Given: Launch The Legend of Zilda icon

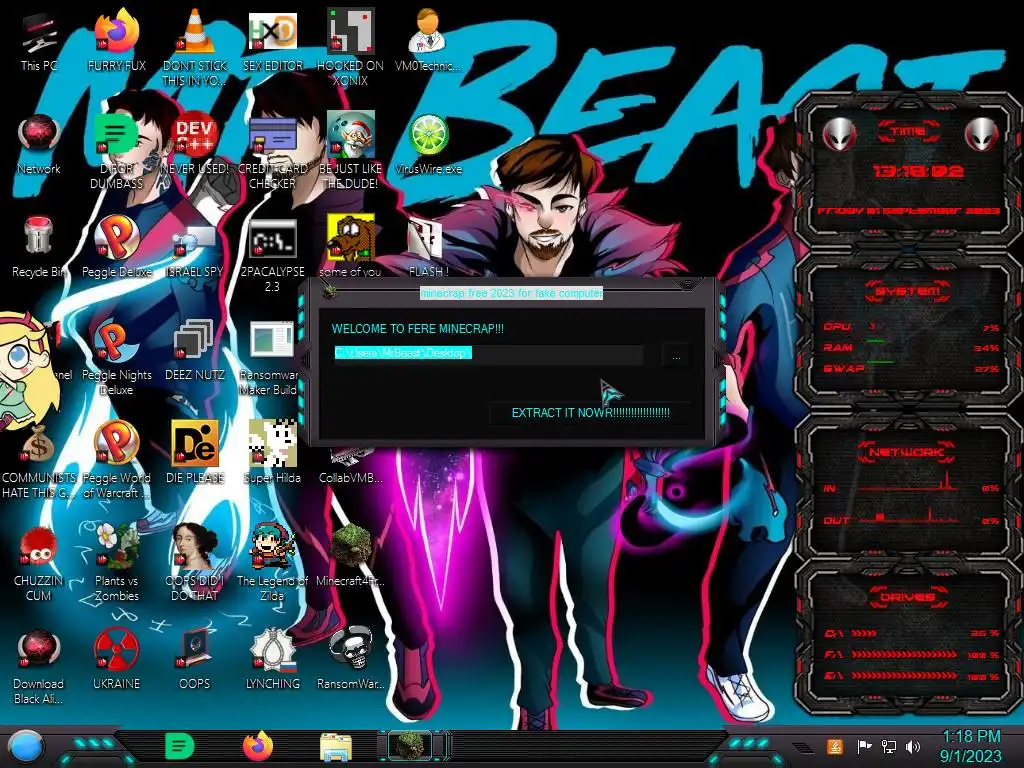Looking at the screenshot, I should [272, 563].
